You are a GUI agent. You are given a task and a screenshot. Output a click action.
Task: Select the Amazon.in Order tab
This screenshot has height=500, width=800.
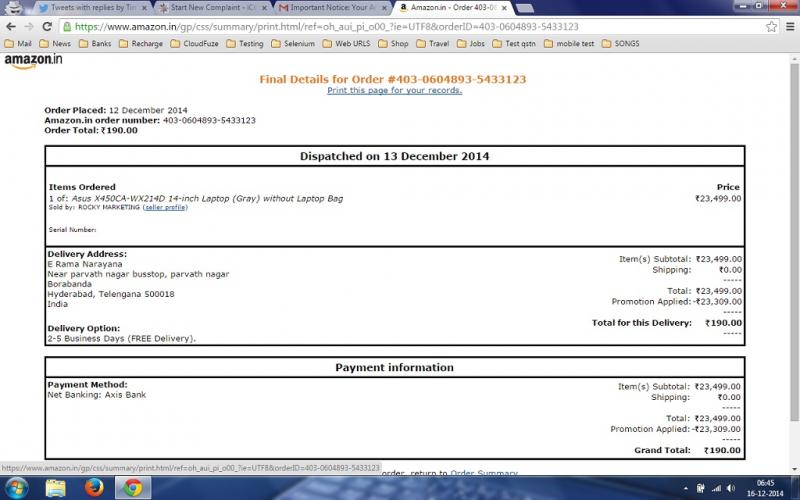click(452, 8)
